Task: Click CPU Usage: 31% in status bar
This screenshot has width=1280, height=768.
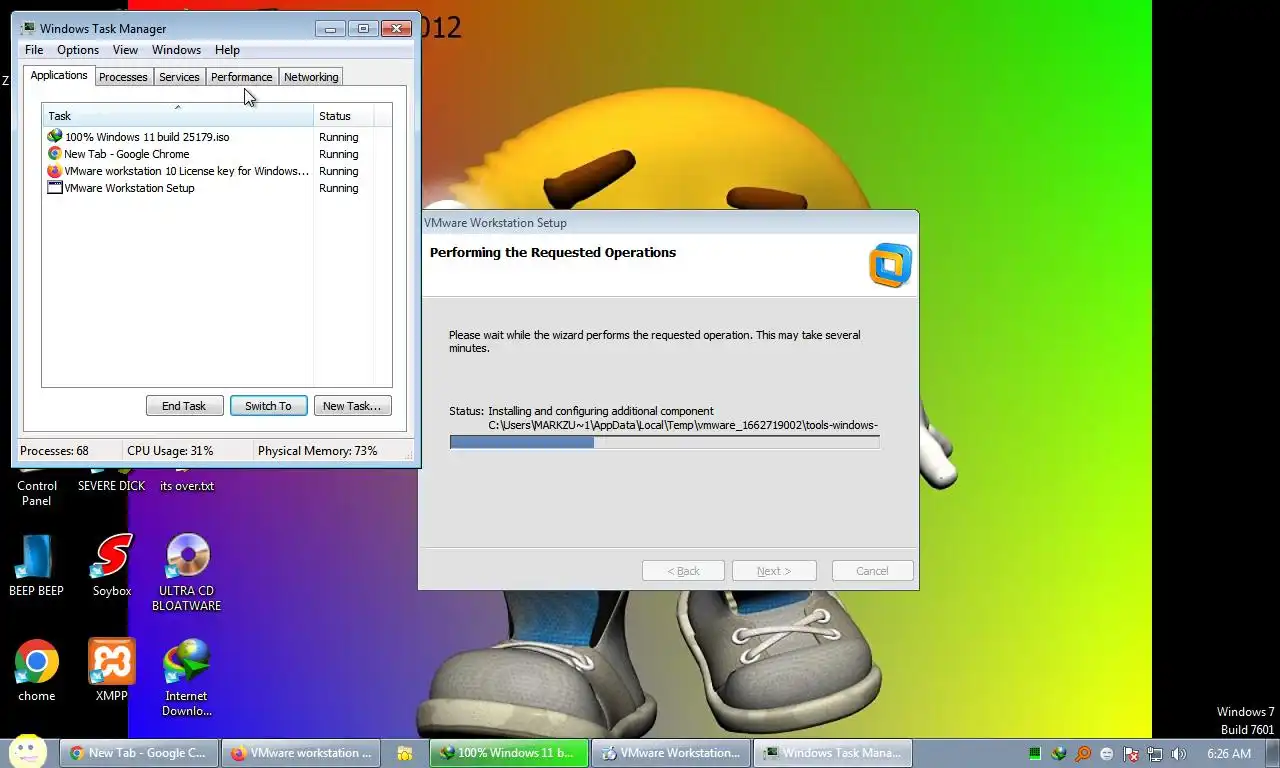Action: pos(170,451)
